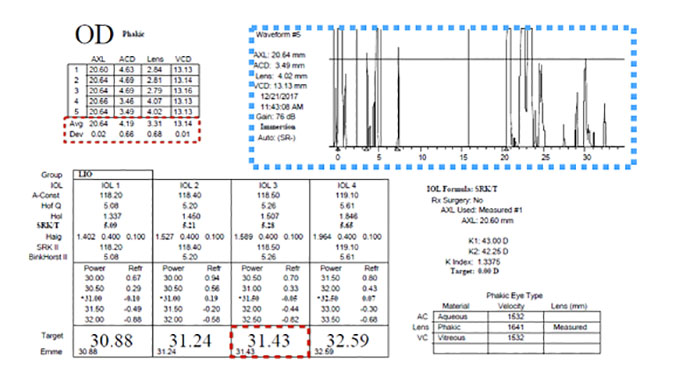Image resolution: width=700 pixels, height=380 pixels.
Task: Click the IOL Formula: SRK/T heading
Action: (x=462, y=189)
